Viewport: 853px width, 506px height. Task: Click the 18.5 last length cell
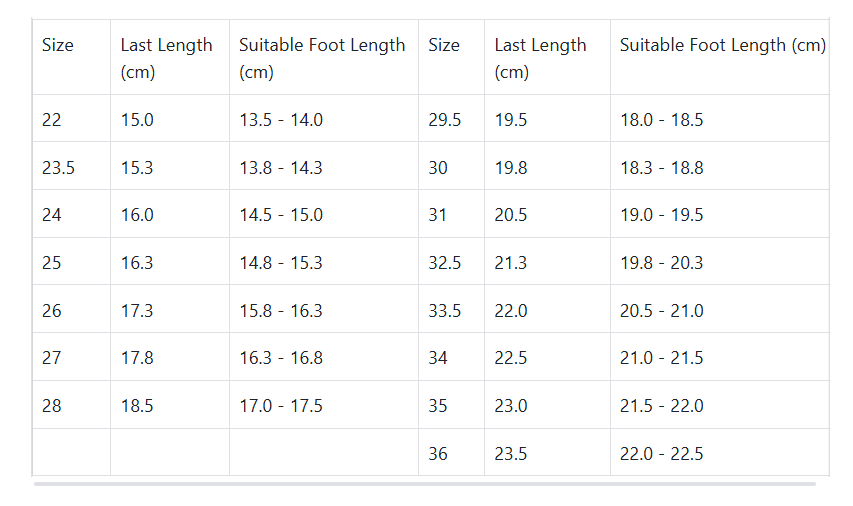pyautogui.click(x=137, y=406)
